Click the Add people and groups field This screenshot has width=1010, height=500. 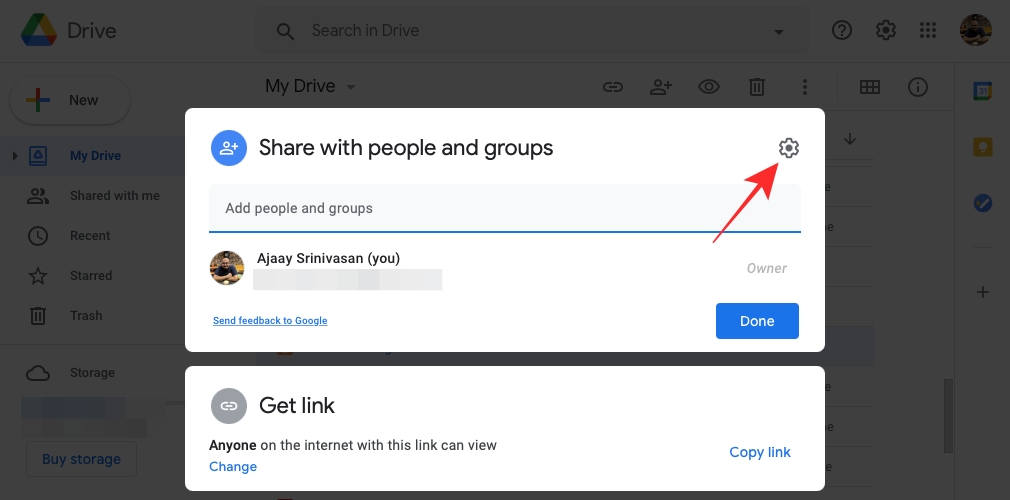[504, 209]
